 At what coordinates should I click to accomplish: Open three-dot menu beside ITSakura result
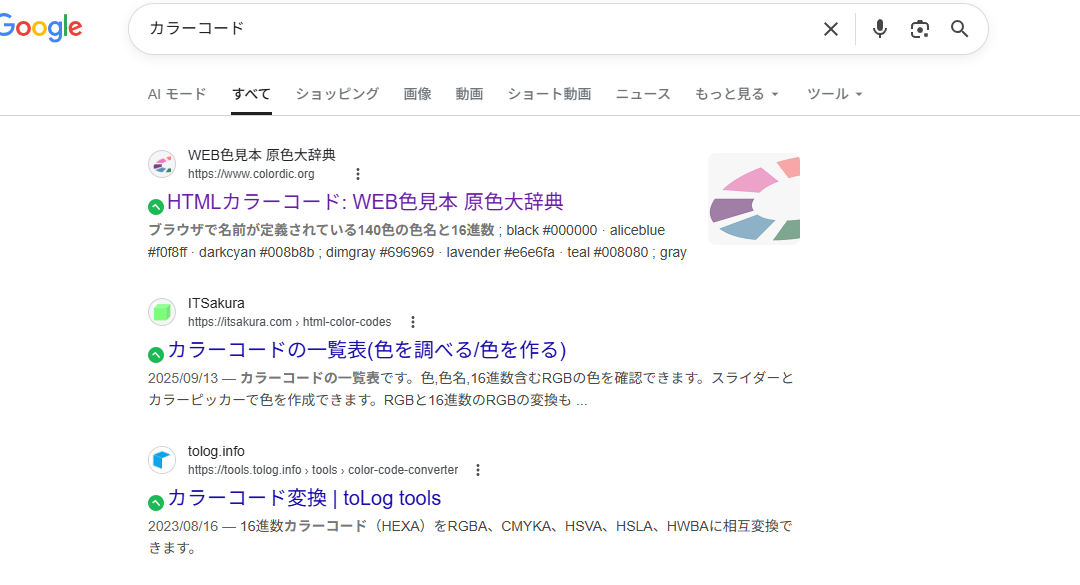(x=412, y=322)
